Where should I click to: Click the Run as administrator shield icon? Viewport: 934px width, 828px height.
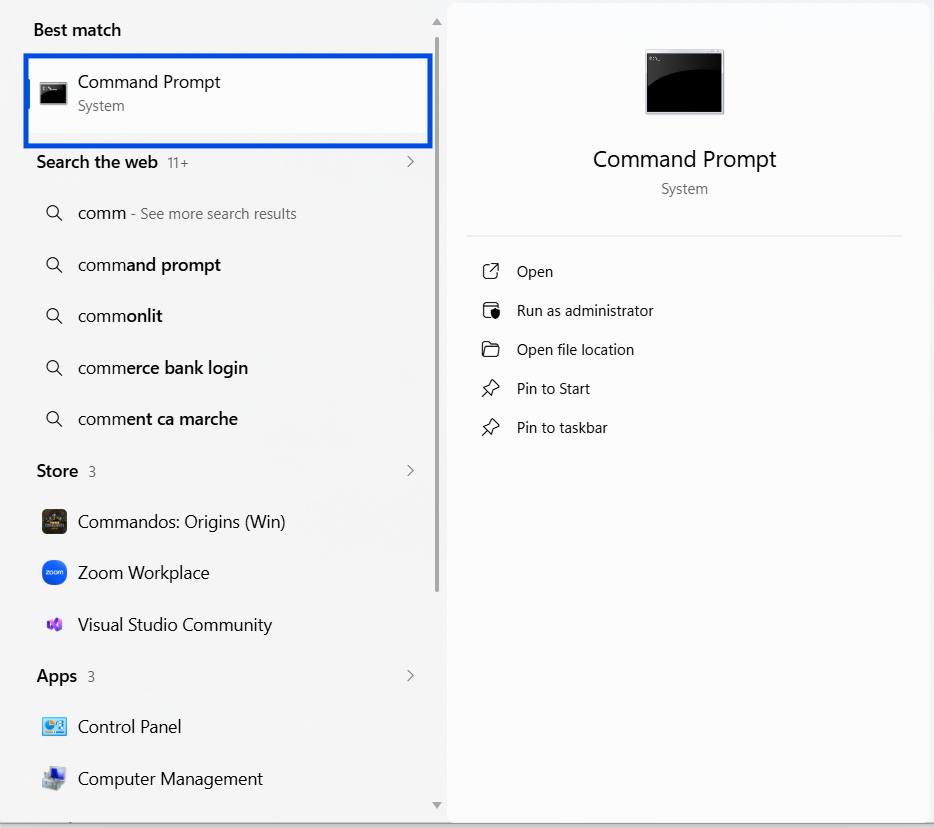490,311
